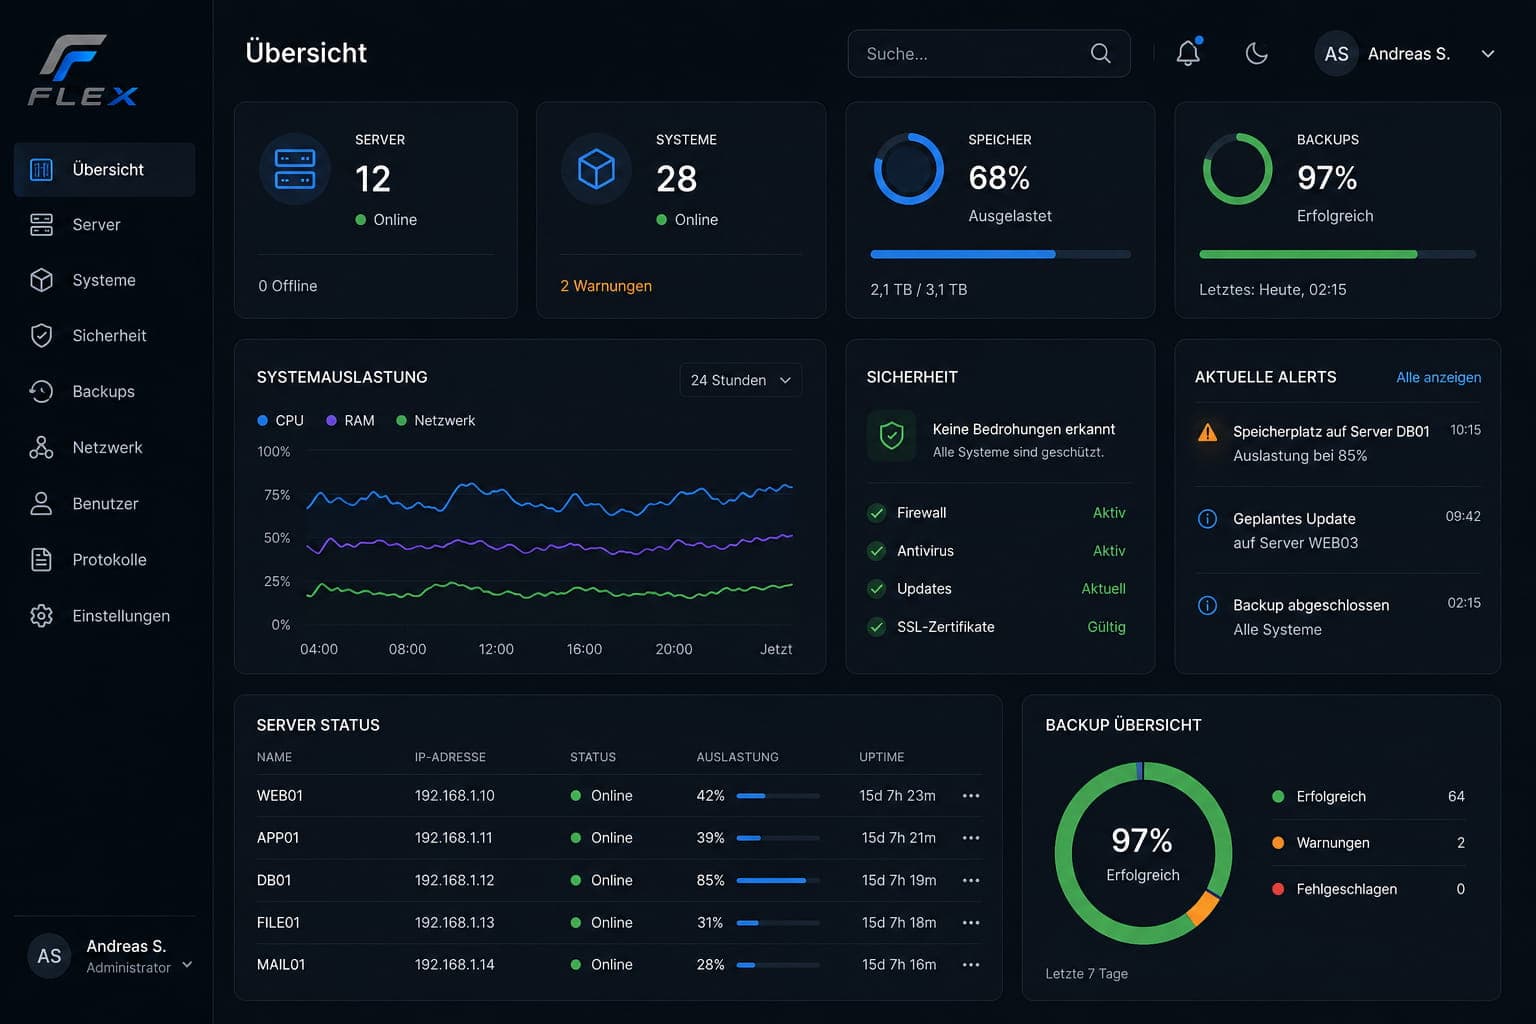1536x1024 pixels.
Task: Open the Speicherplatz auf Server DB01 alert
Action: [1338, 443]
